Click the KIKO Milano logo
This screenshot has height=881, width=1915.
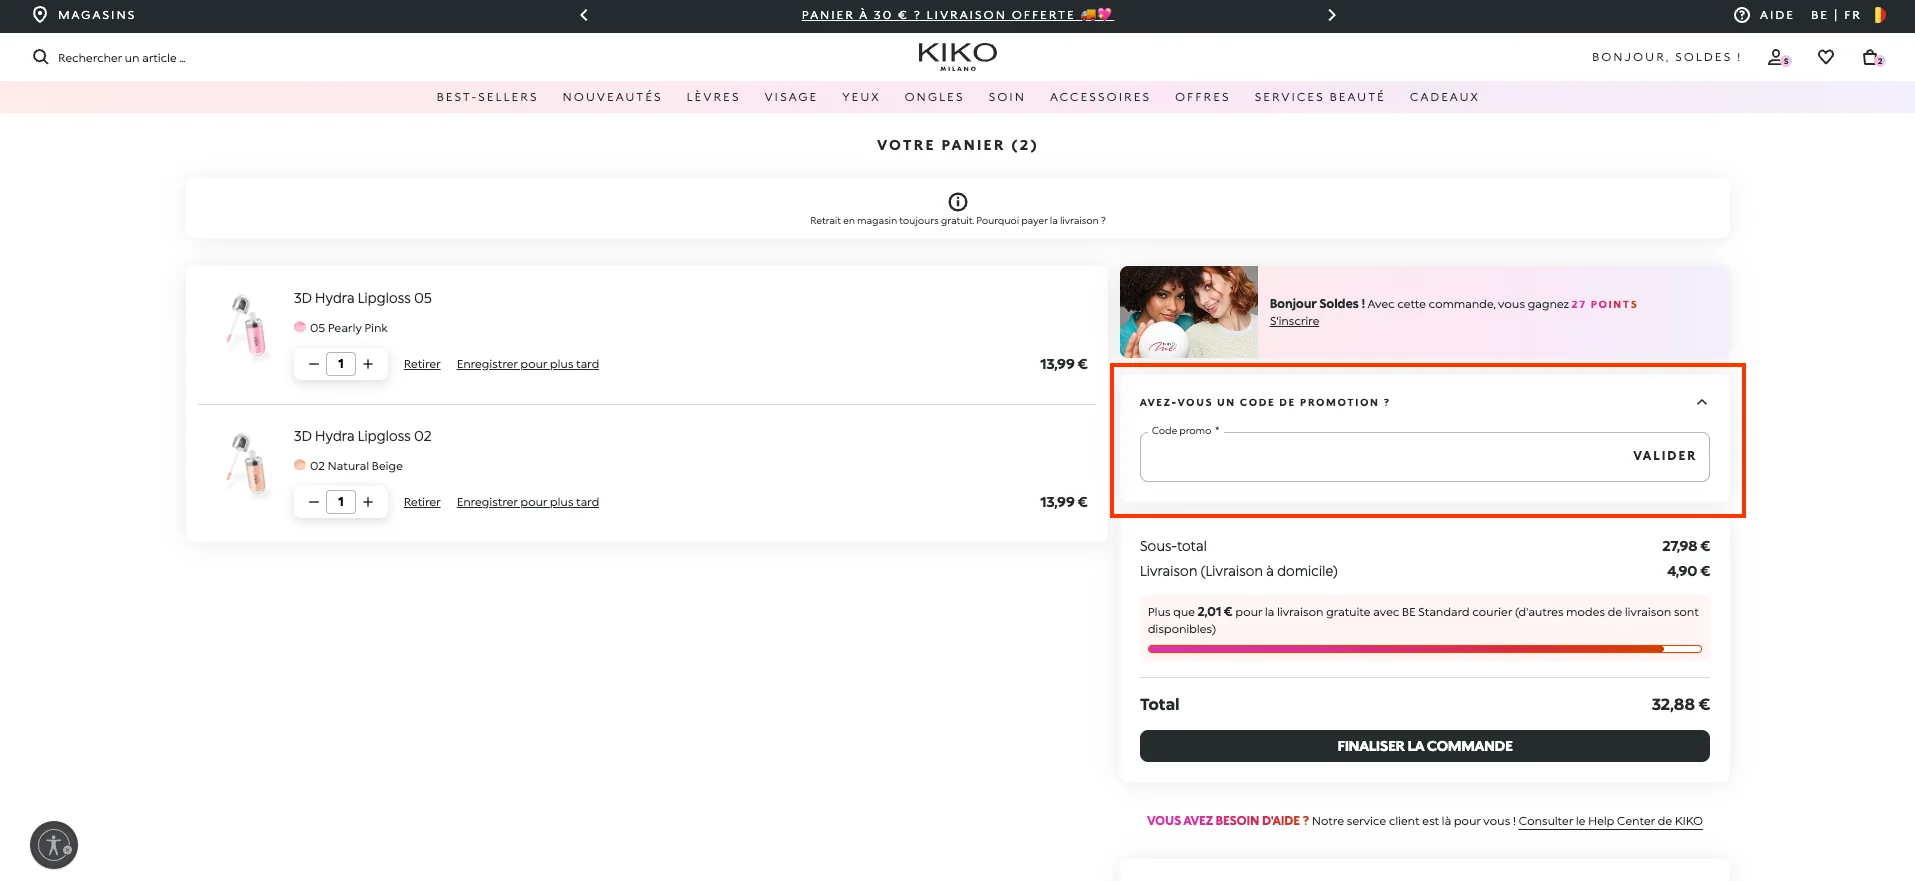click(x=957, y=56)
